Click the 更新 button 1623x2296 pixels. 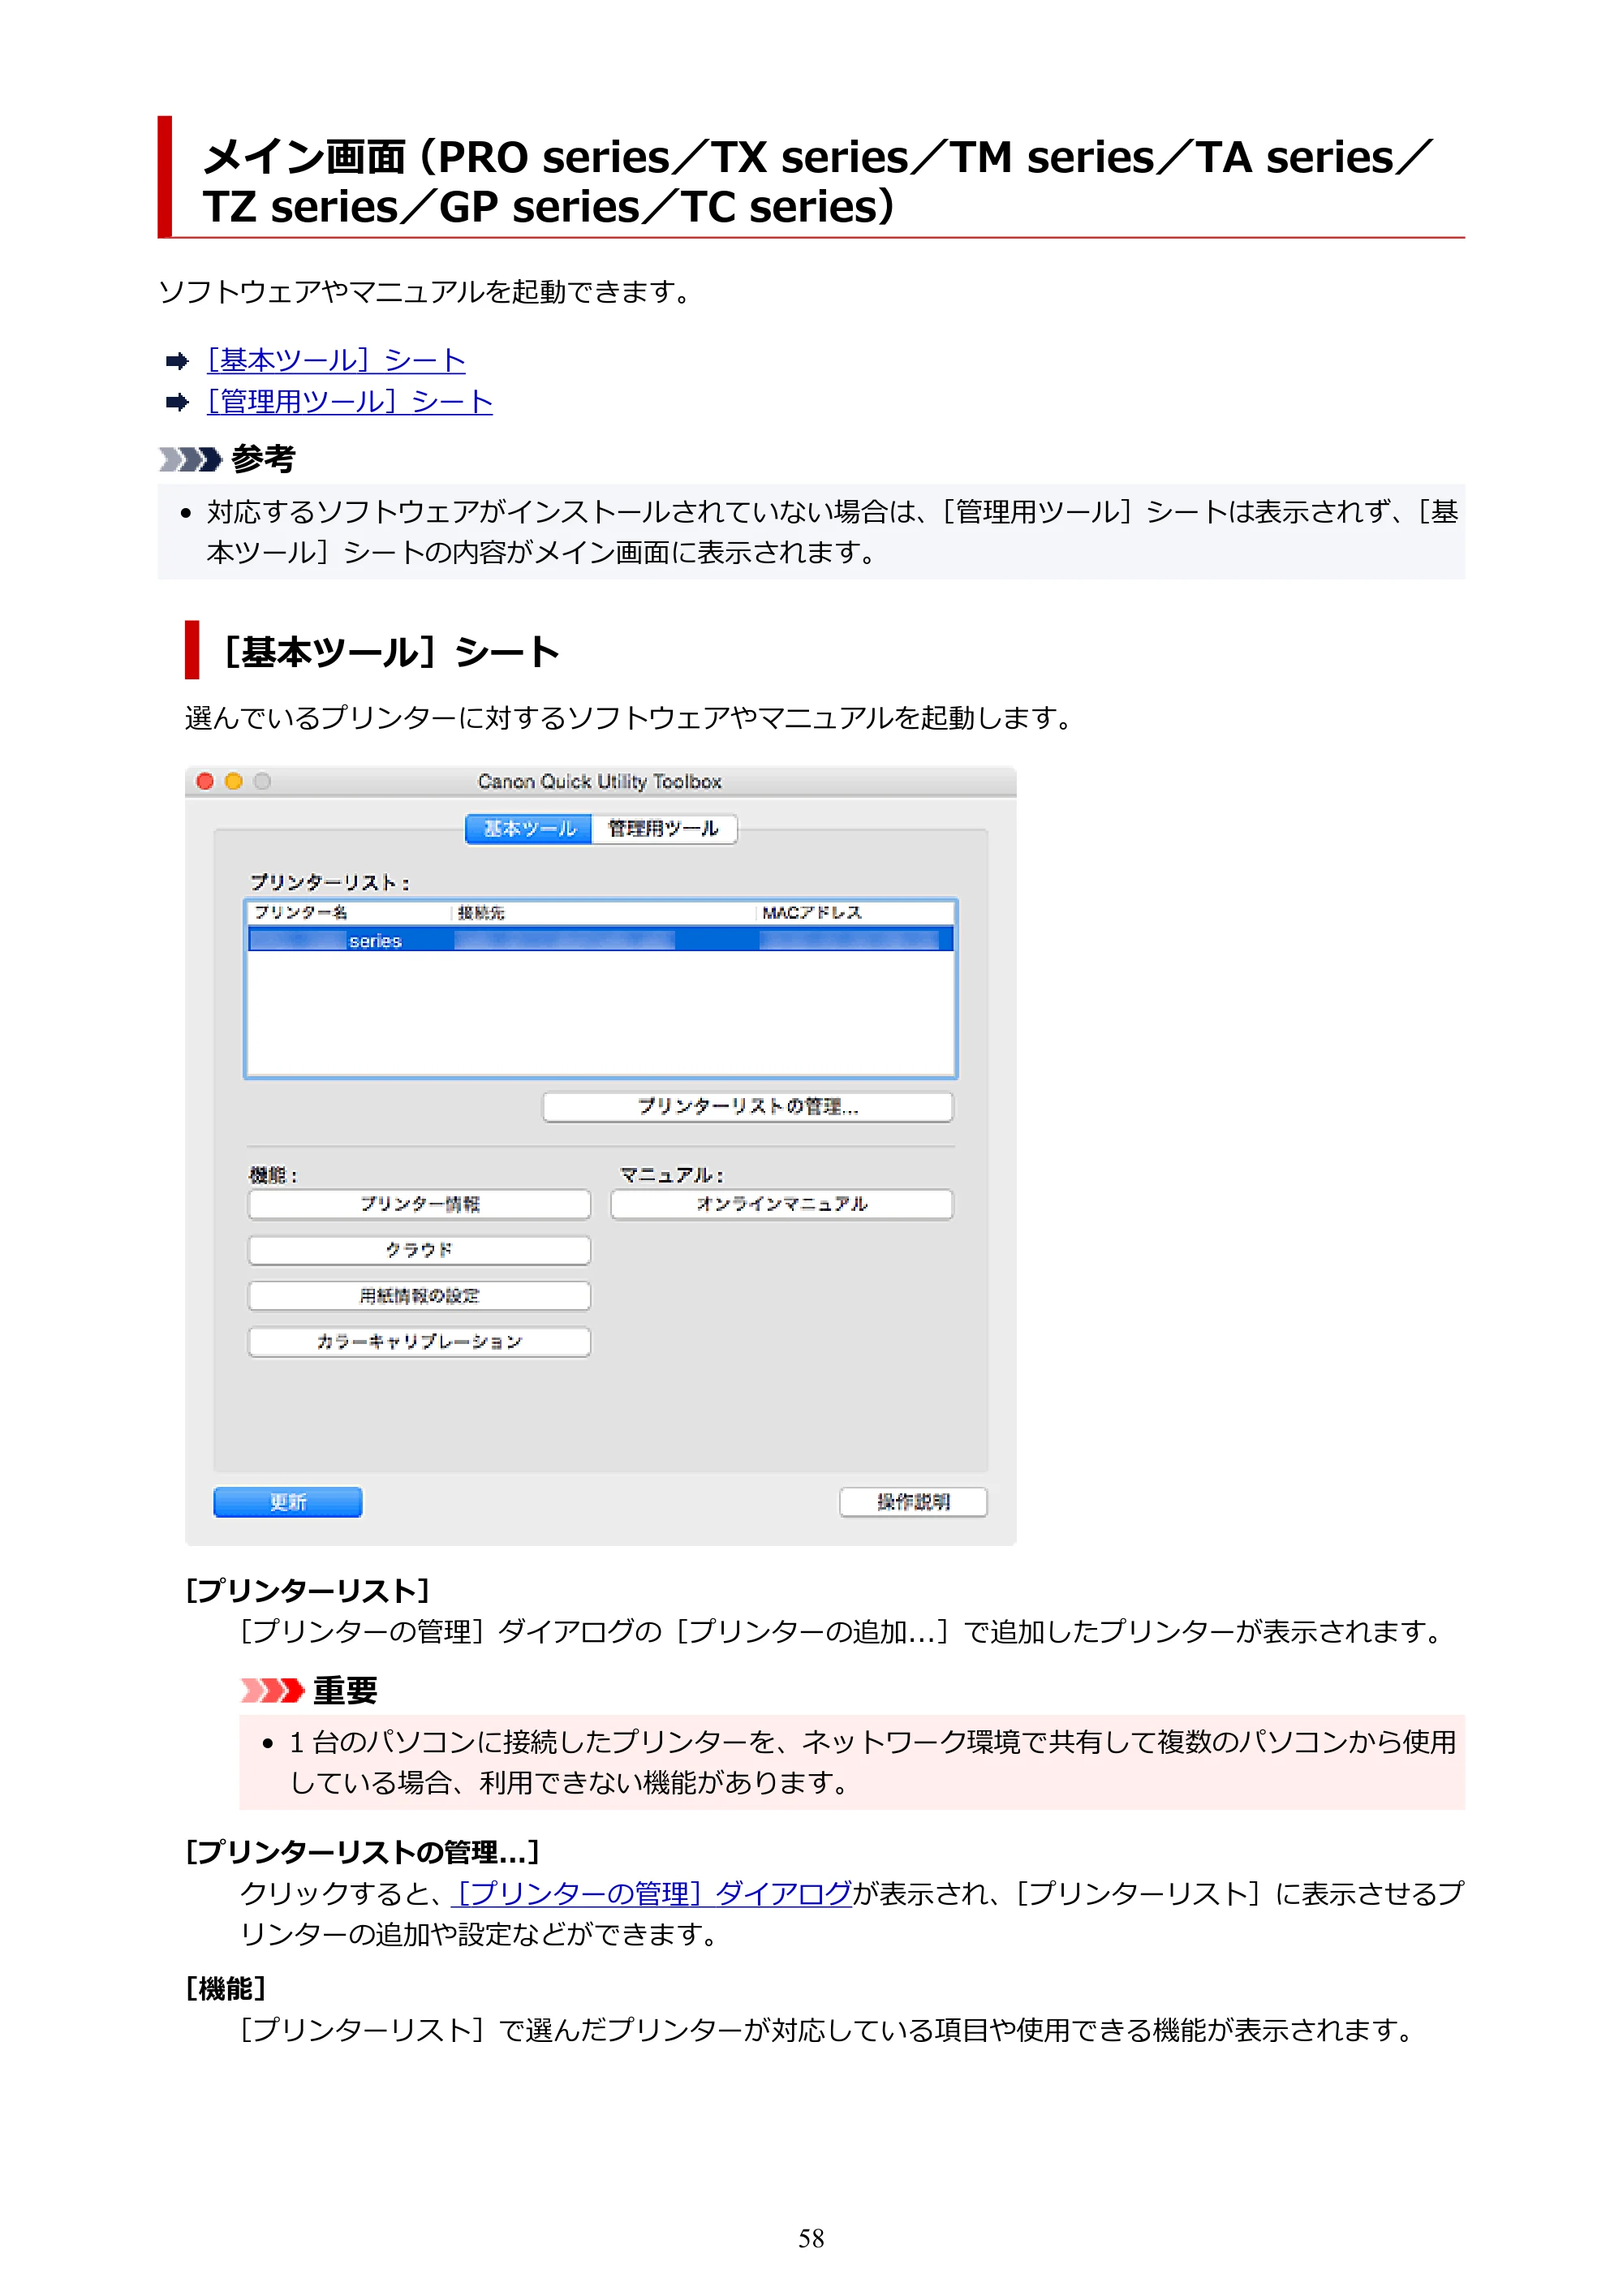(288, 1502)
